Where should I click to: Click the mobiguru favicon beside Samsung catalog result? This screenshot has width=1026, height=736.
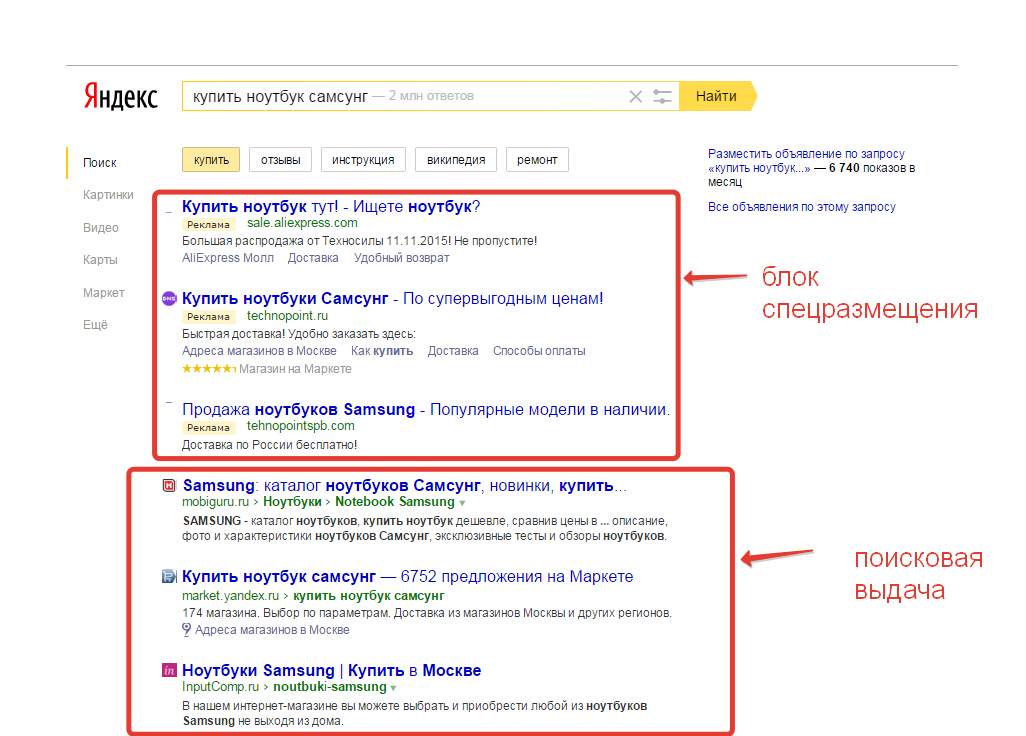pos(169,485)
